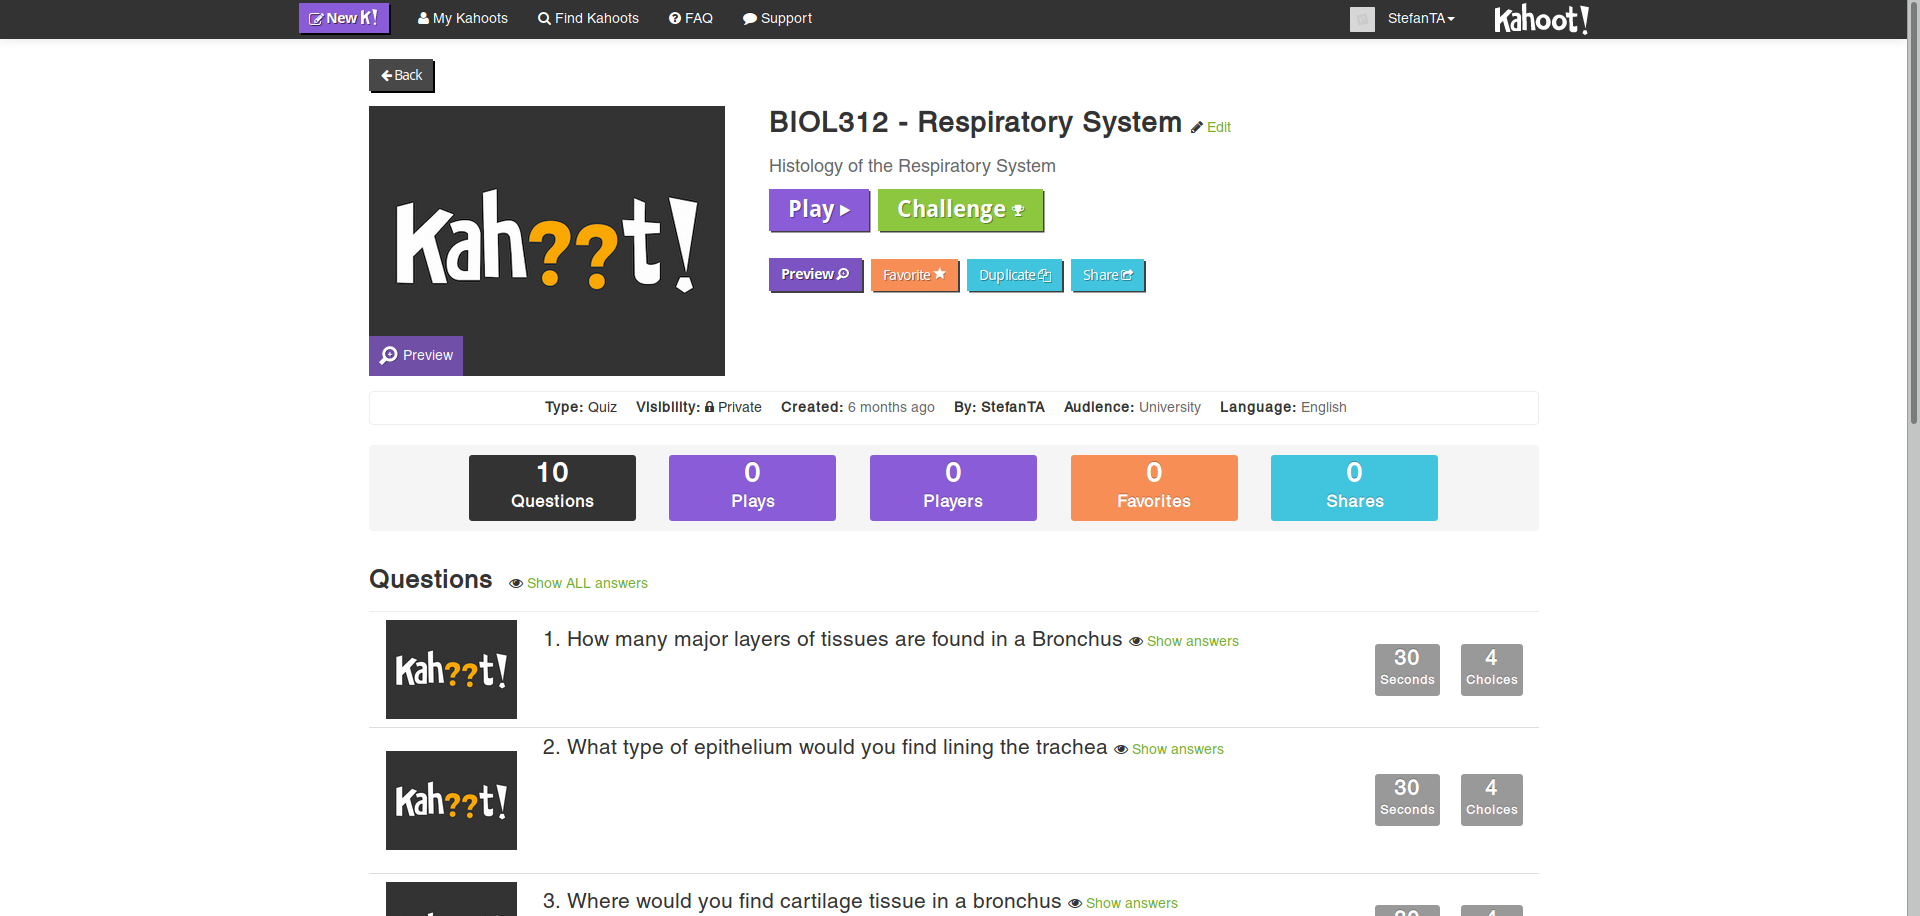Click the 30 Seconds badge for question 2
The image size is (1920, 916).
(1407, 800)
